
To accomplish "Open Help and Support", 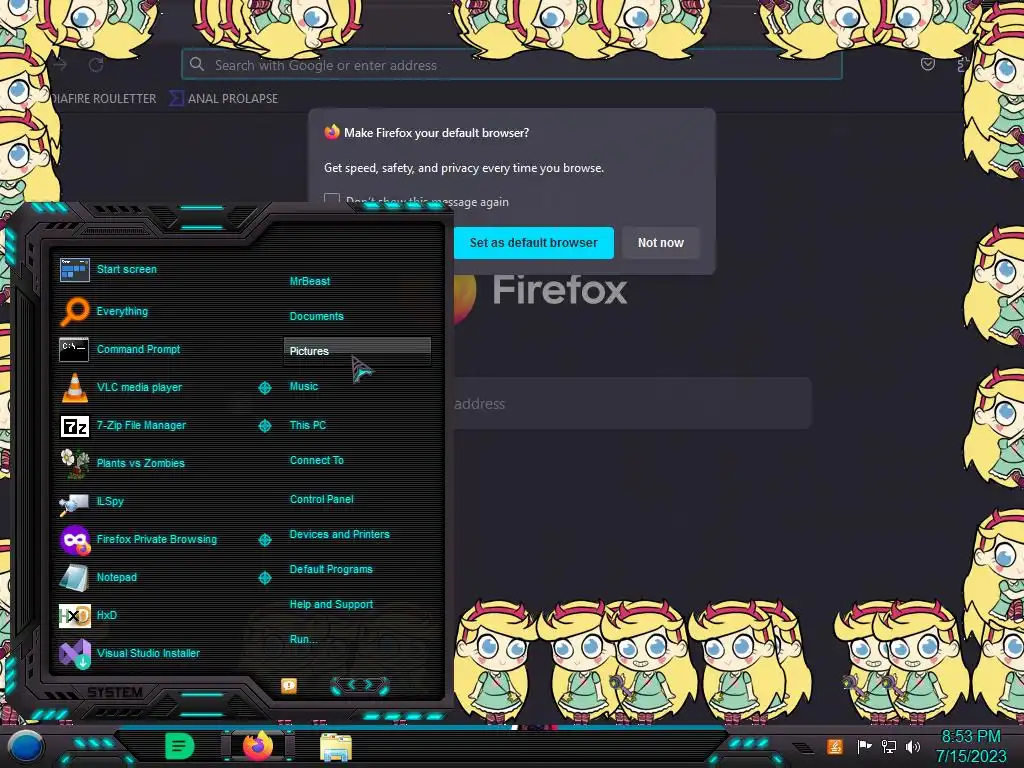I will coord(331,605).
